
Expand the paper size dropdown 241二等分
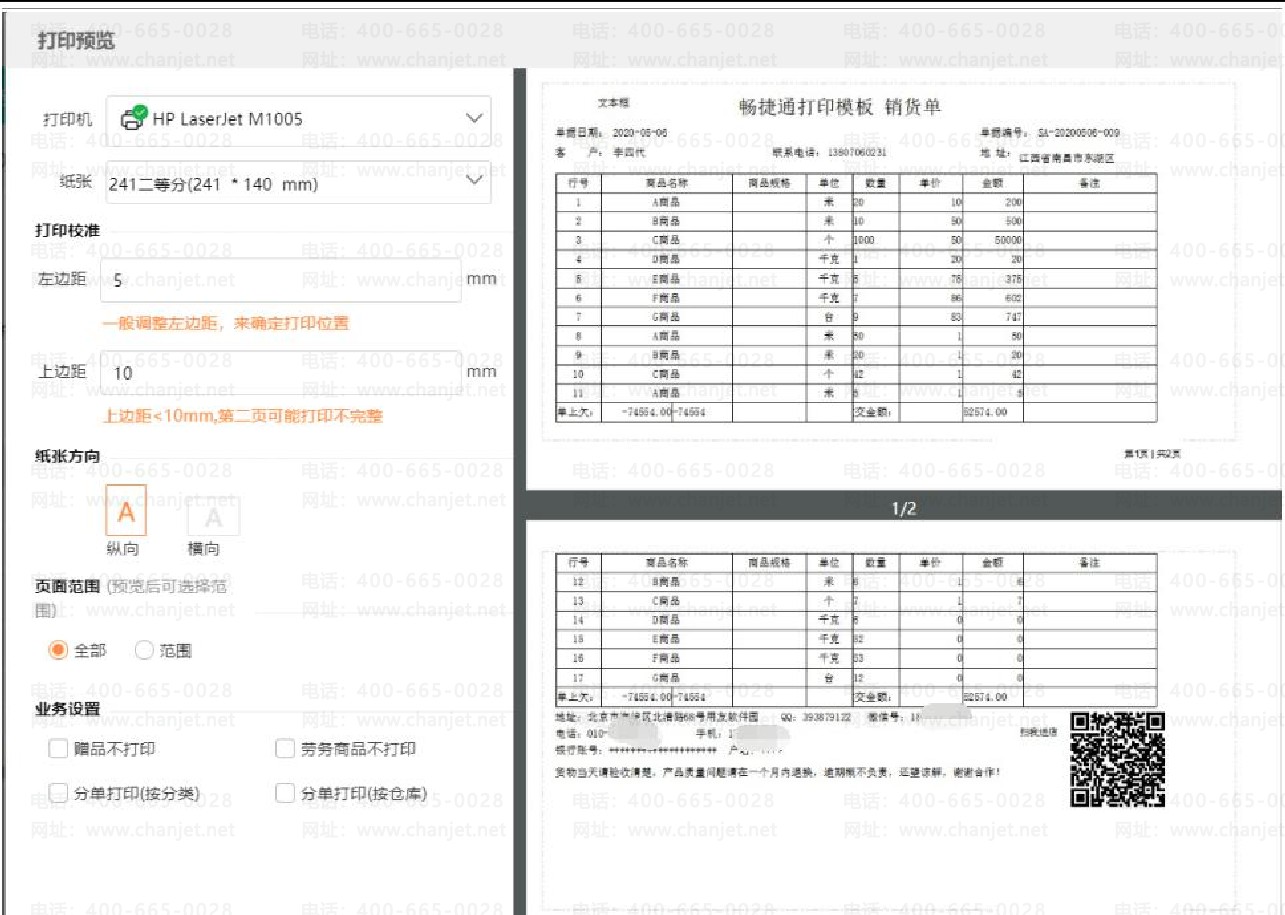298,182
